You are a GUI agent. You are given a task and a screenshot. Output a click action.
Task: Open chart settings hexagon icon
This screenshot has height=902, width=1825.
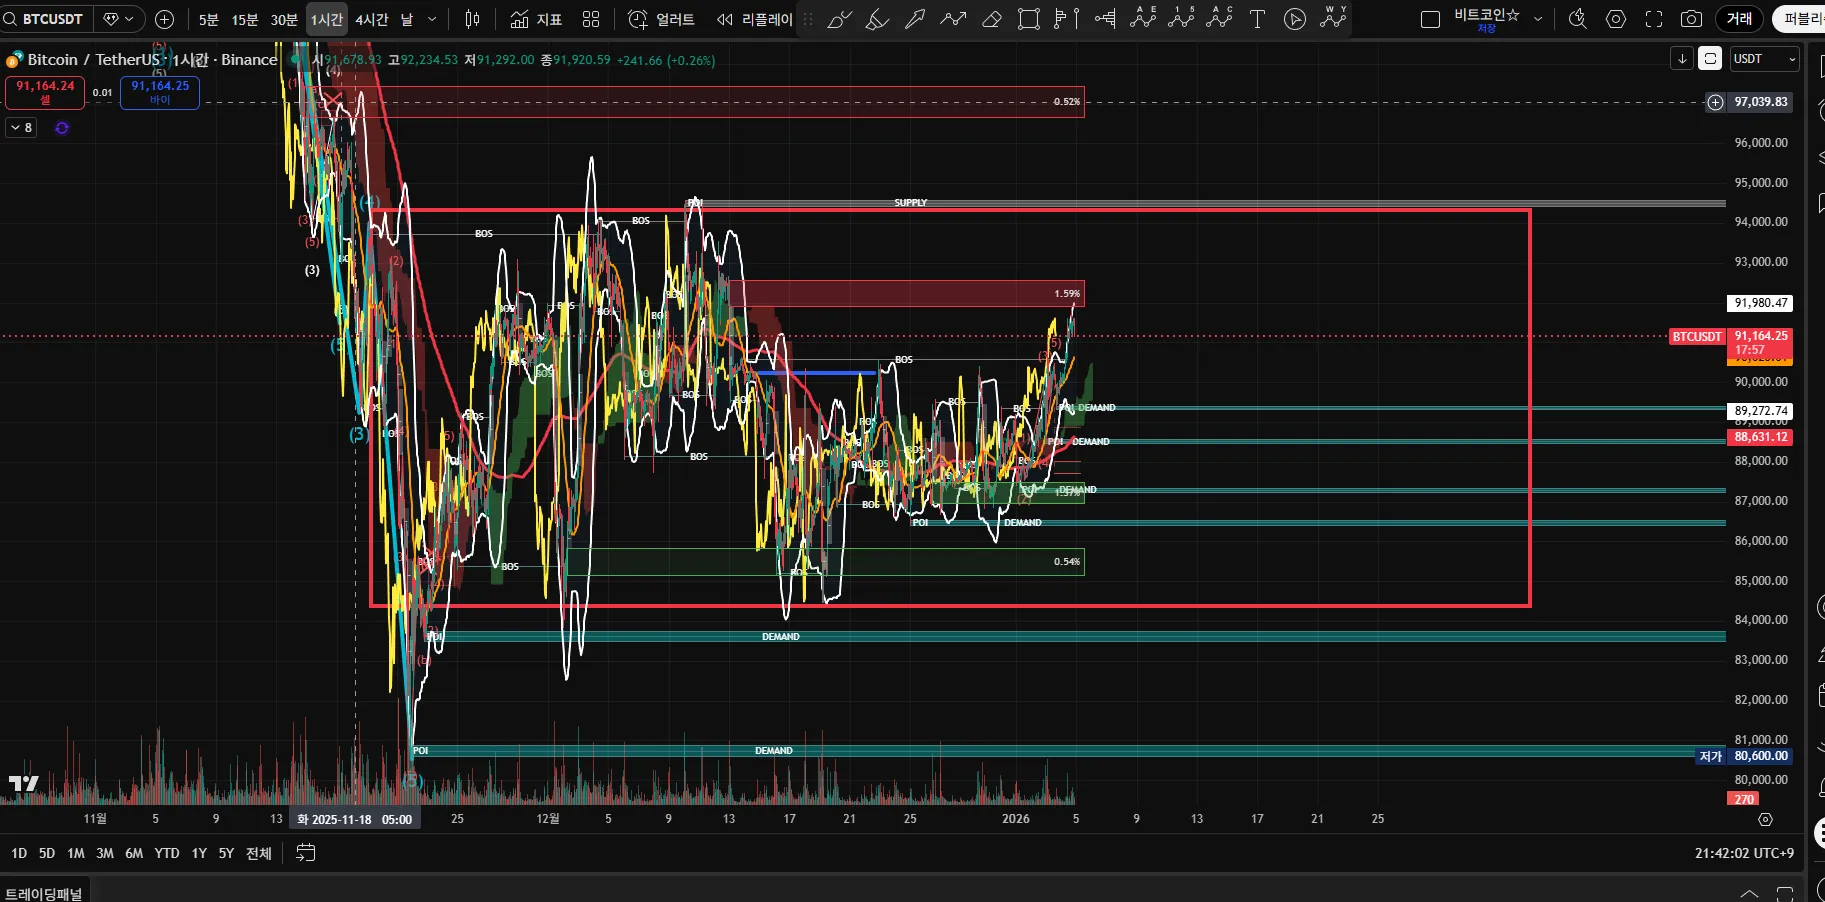(1616, 19)
